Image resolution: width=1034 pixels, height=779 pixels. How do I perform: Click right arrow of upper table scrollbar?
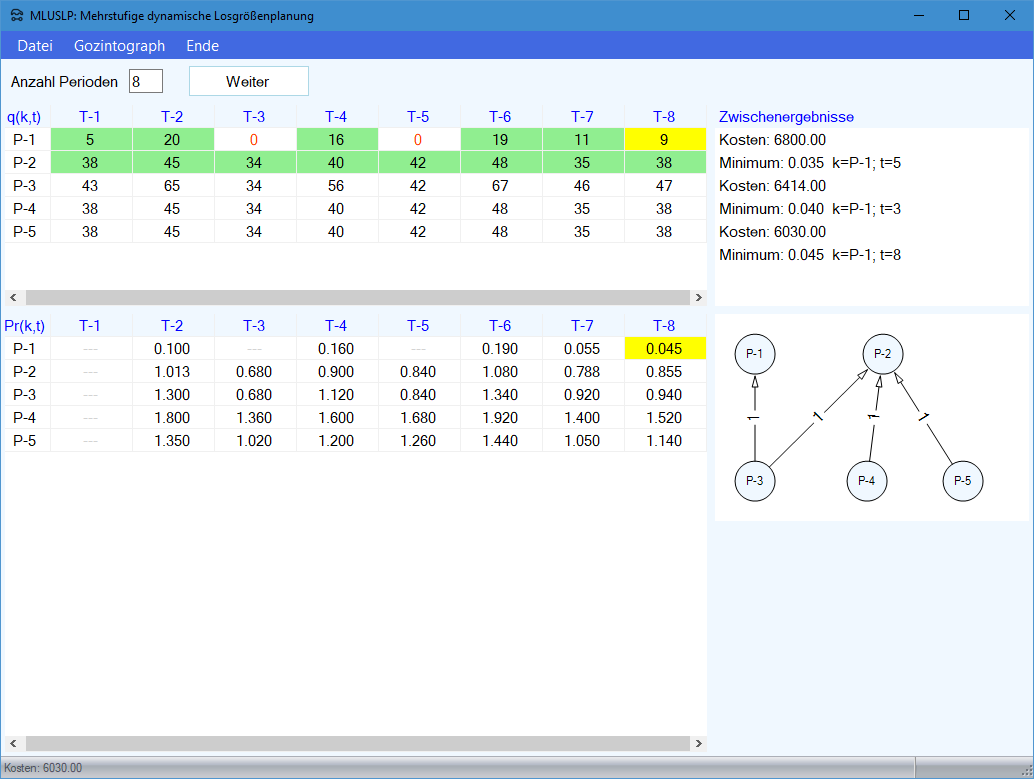click(x=698, y=298)
